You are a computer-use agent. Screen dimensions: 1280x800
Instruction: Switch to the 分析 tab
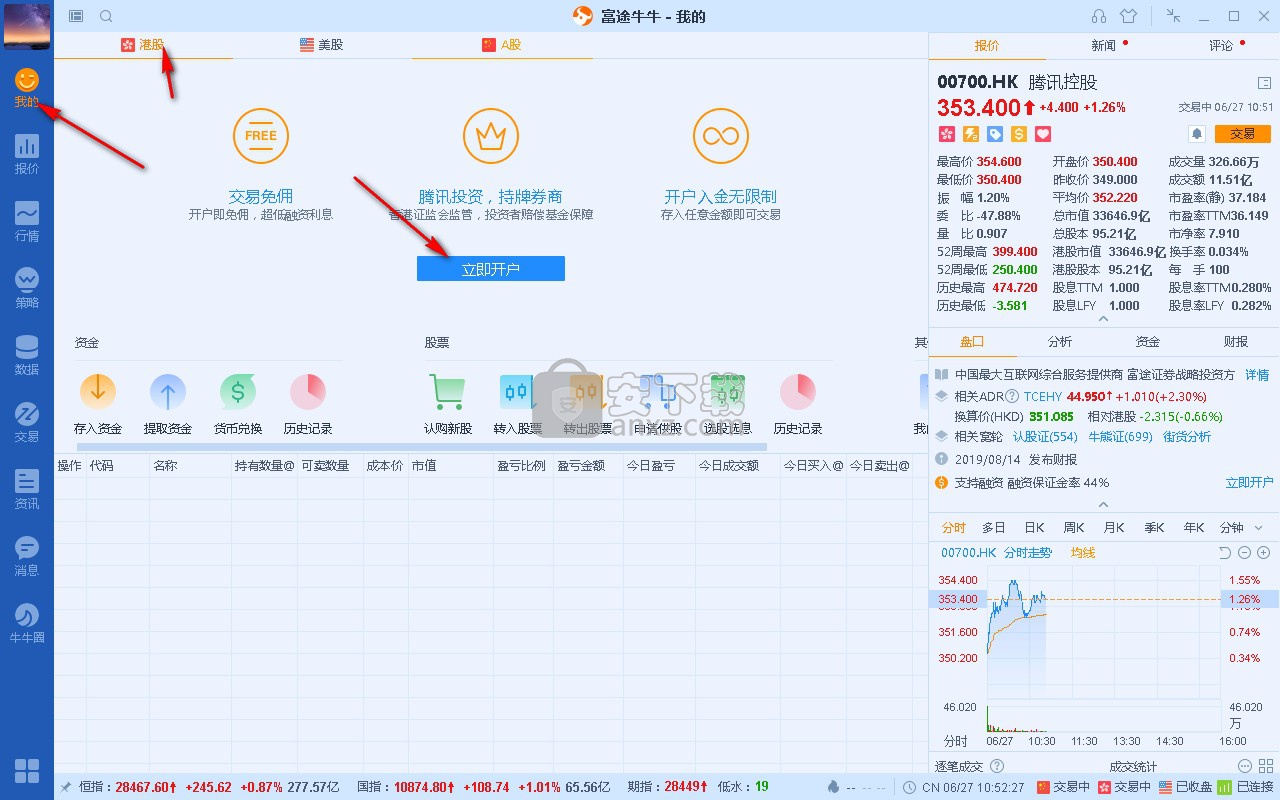pyautogui.click(x=1060, y=342)
